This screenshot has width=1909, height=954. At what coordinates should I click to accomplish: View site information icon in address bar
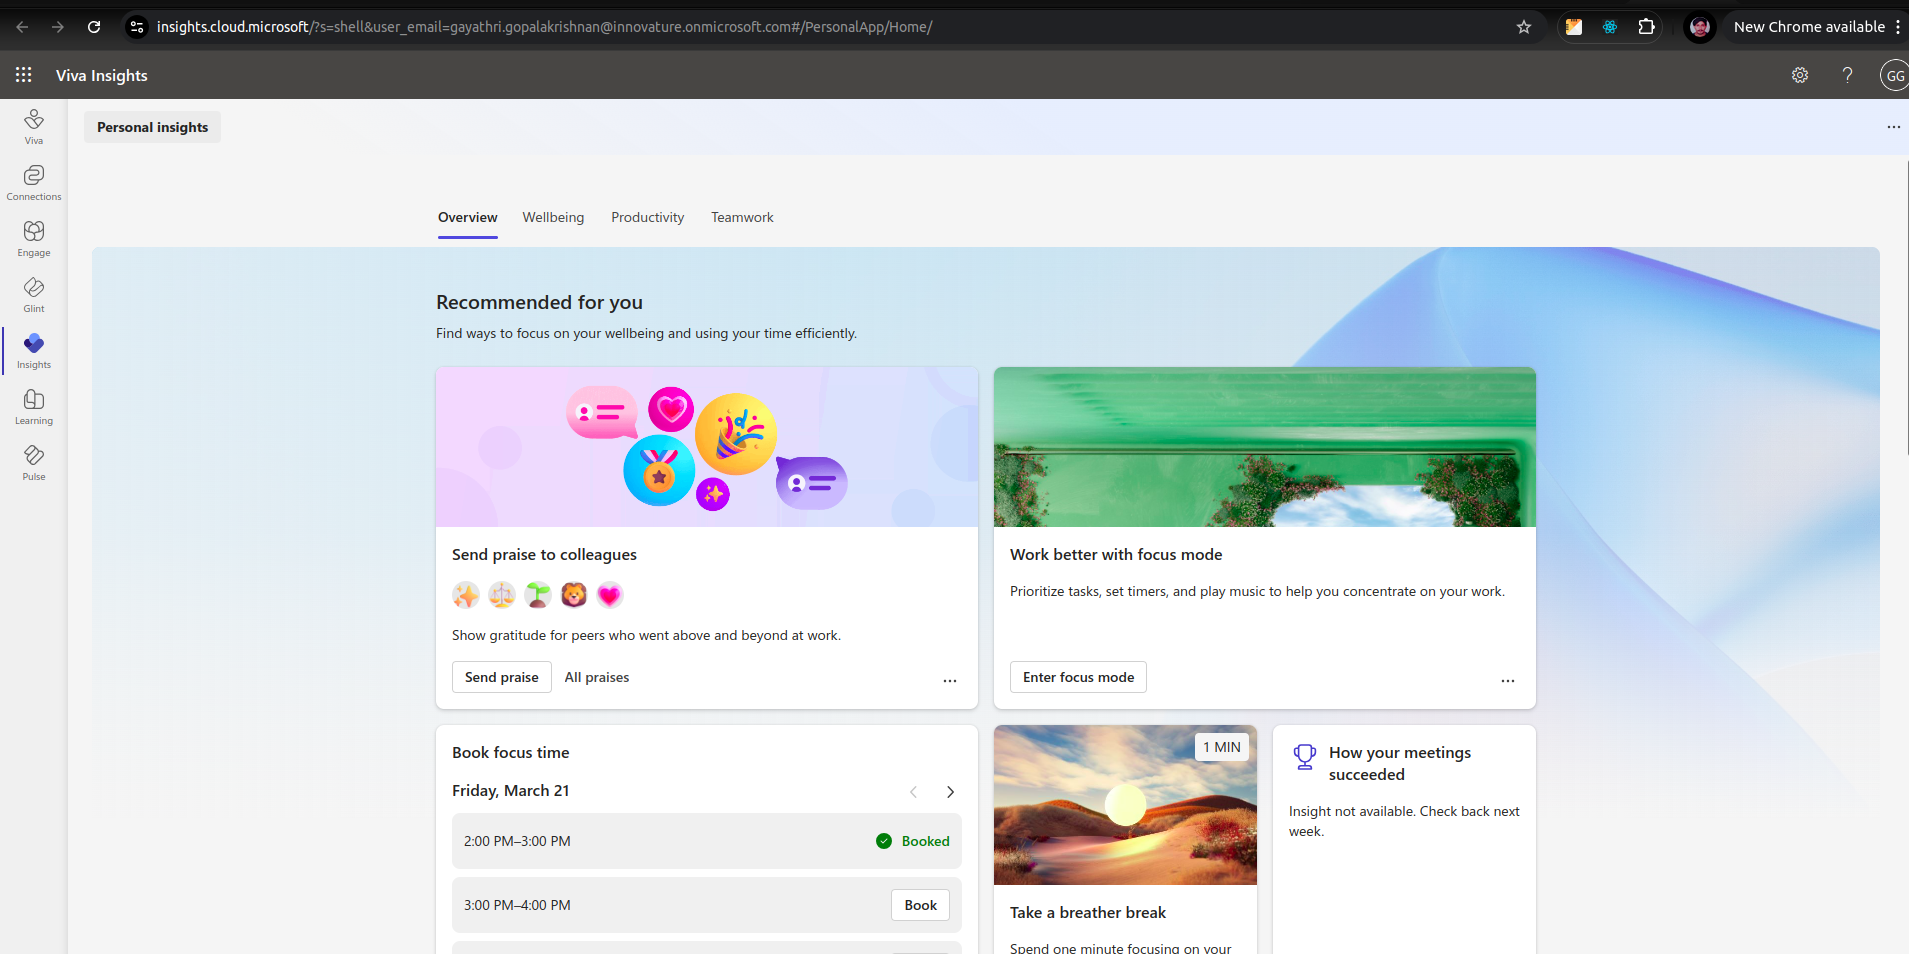click(x=137, y=27)
